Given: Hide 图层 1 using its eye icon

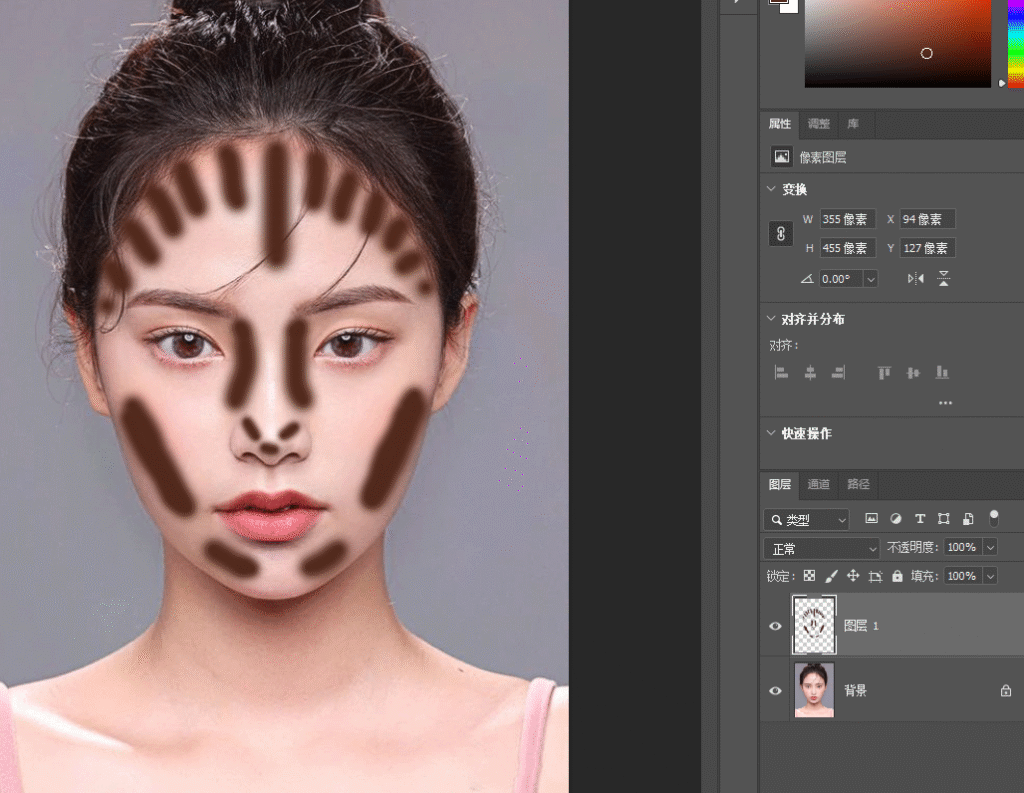Looking at the screenshot, I should pyautogui.click(x=775, y=626).
